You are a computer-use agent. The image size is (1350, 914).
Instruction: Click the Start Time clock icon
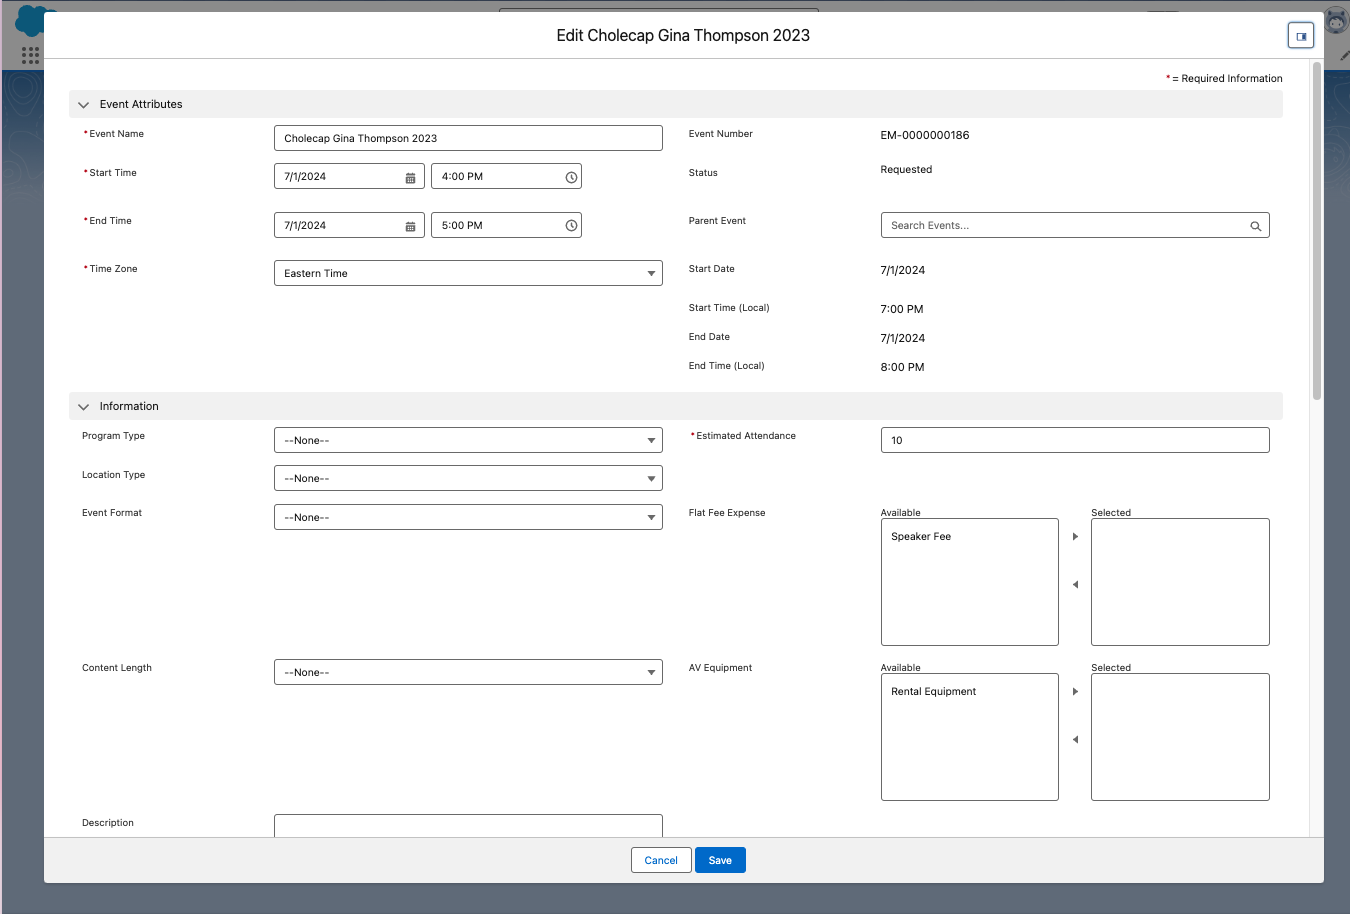pos(571,177)
